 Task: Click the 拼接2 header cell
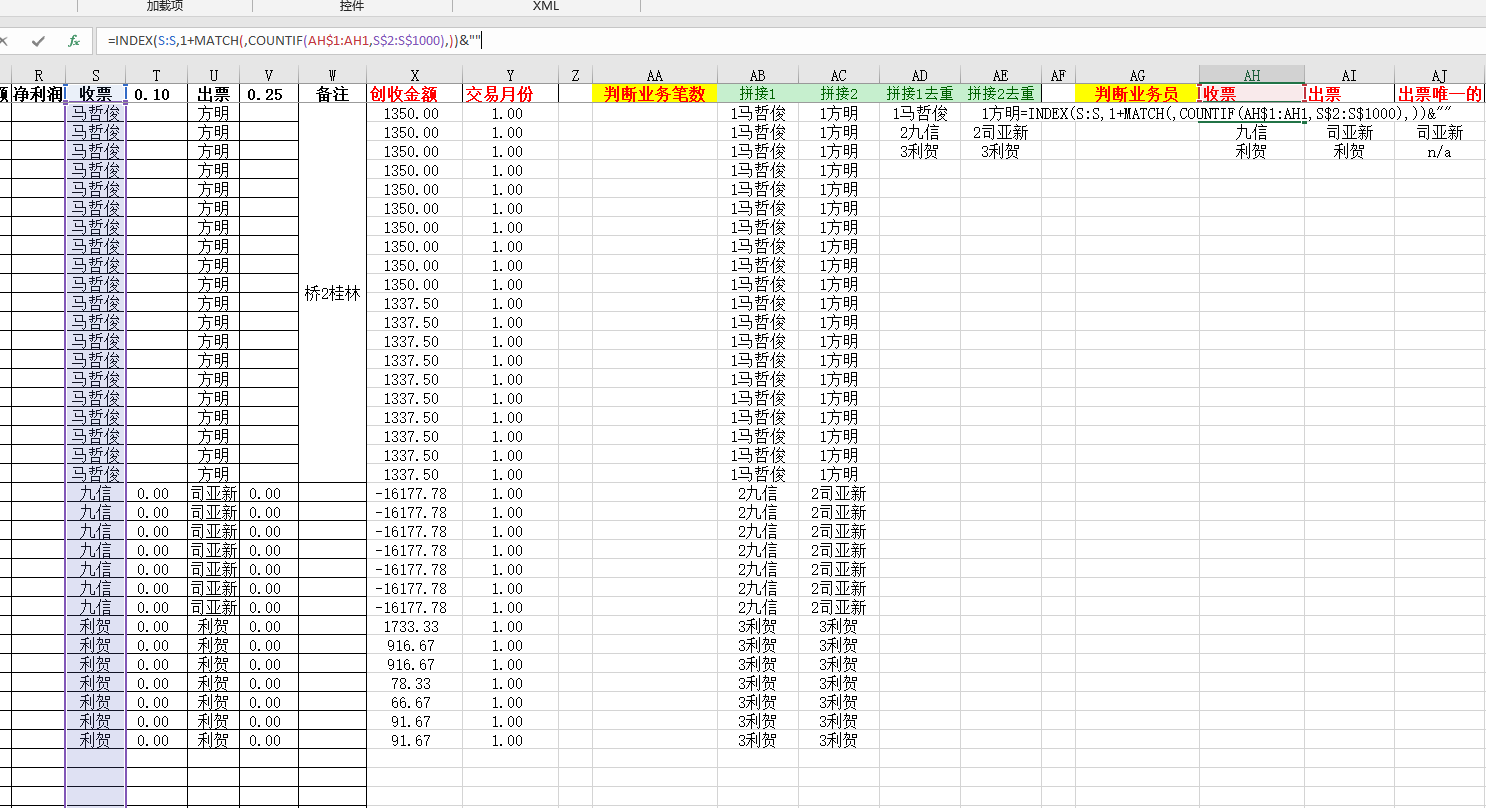pyautogui.click(x=839, y=94)
